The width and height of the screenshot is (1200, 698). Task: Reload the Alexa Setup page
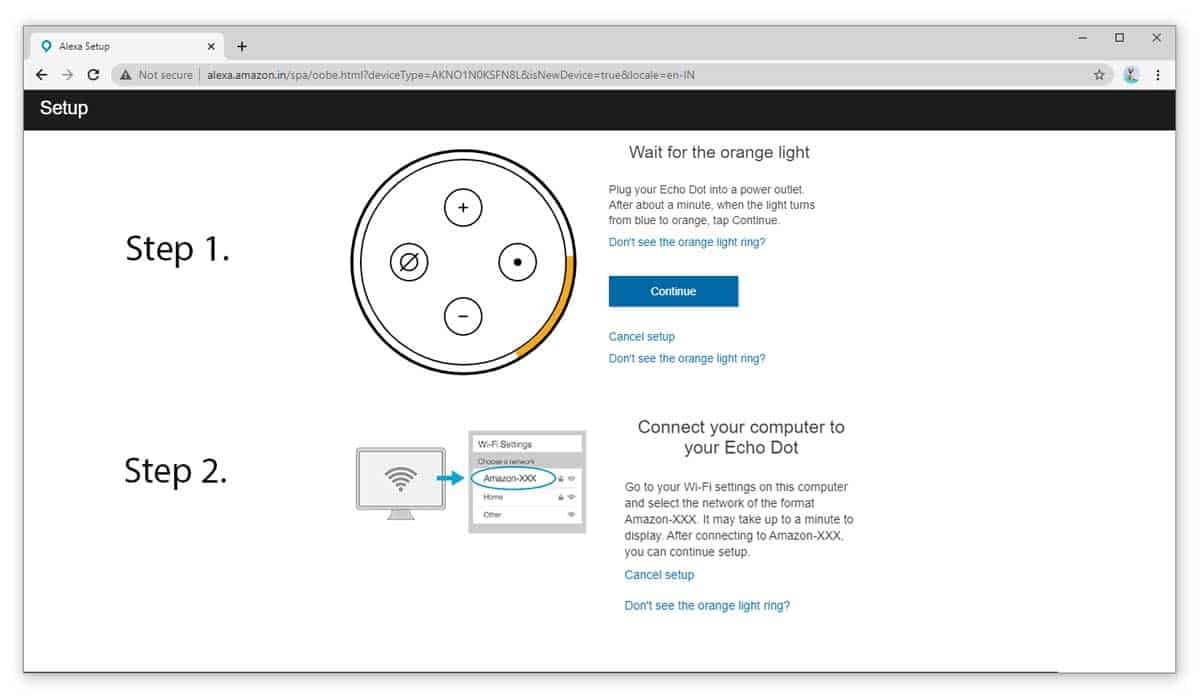pyautogui.click(x=93, y=75)
